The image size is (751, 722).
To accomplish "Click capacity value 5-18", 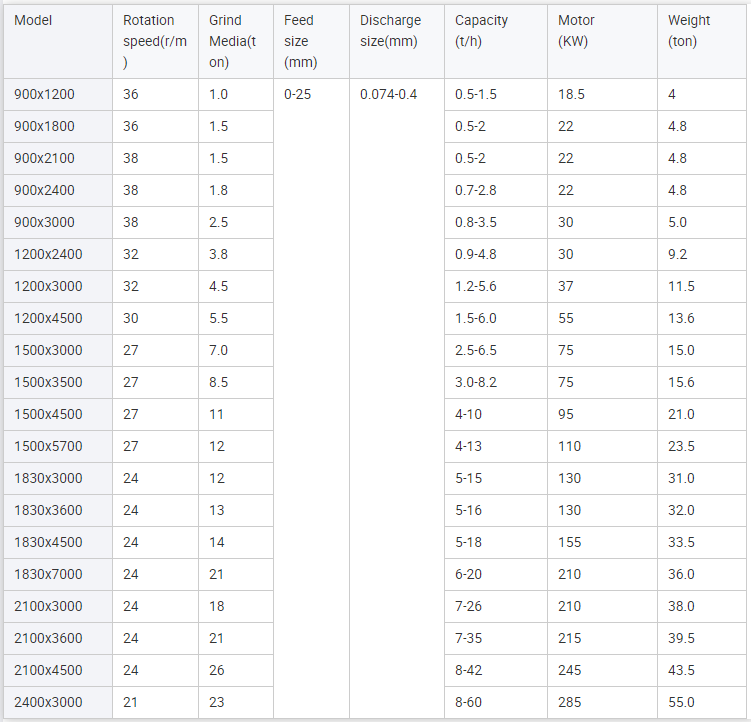I will coord(468,542).
